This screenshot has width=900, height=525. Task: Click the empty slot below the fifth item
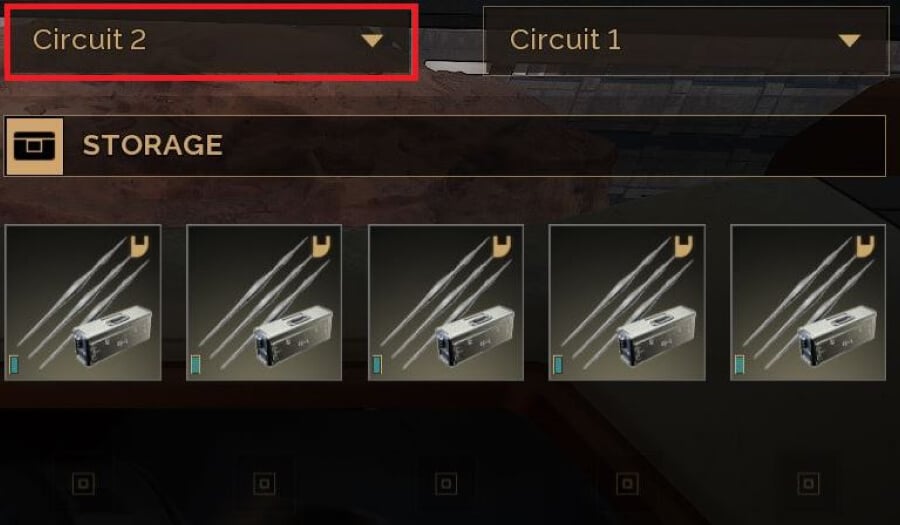pyautogui.click(x=808, y=484)
